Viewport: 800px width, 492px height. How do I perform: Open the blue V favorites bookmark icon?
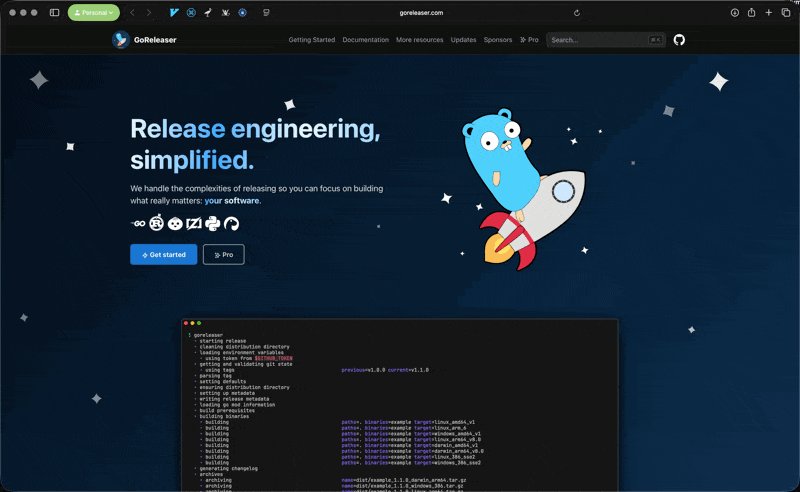click(174, 13)
